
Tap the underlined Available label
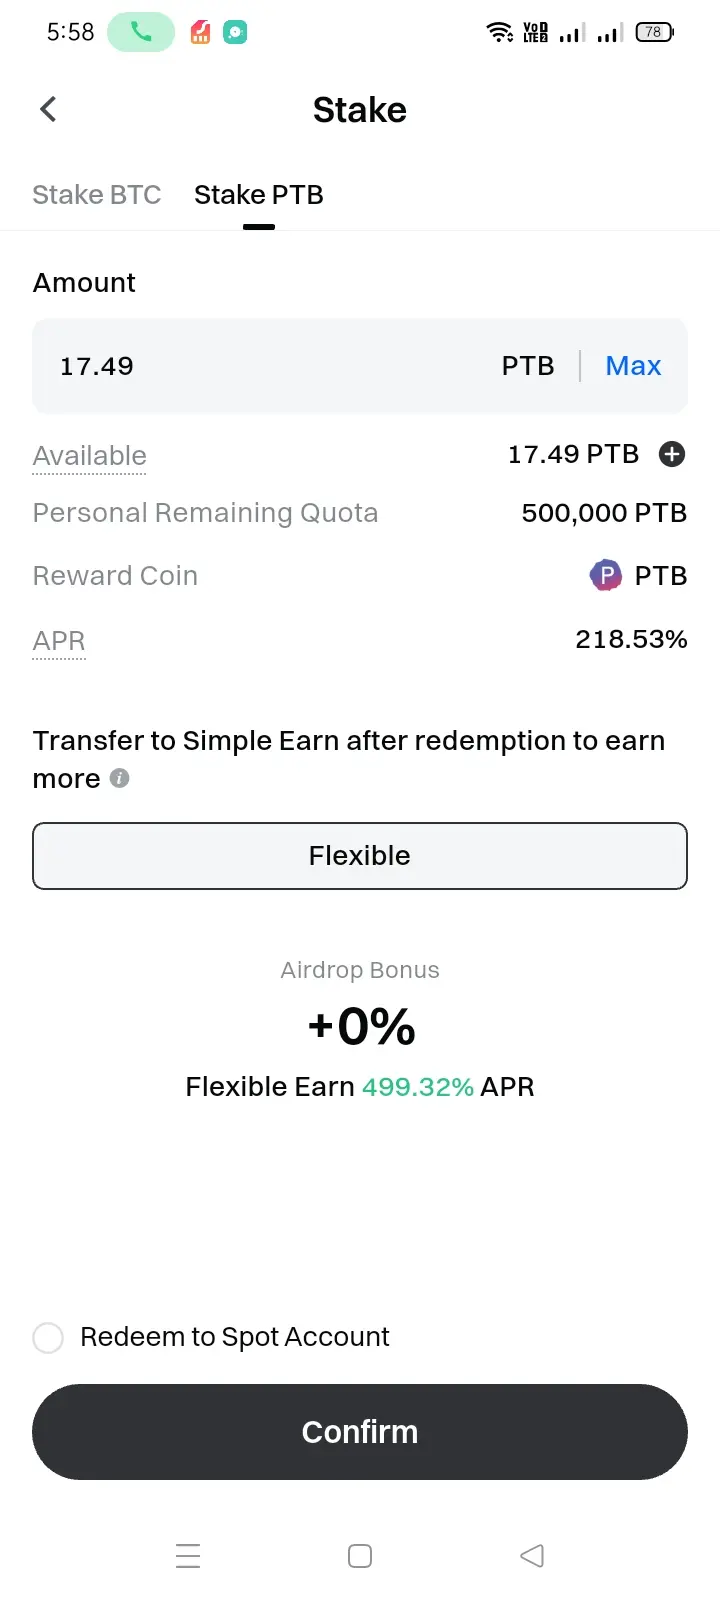point(90,456)
